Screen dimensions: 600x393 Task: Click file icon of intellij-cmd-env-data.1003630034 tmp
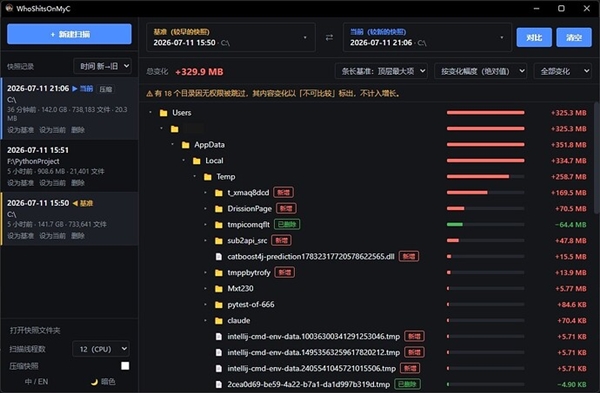(219, 337)
